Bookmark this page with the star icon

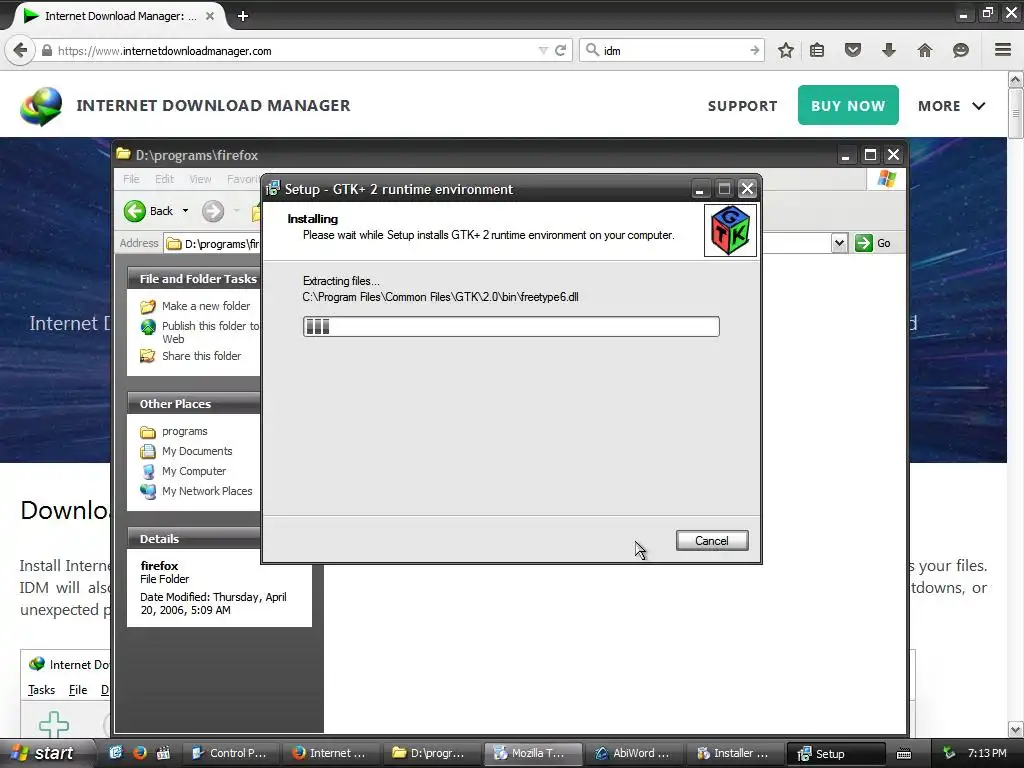tap(786, 50)
